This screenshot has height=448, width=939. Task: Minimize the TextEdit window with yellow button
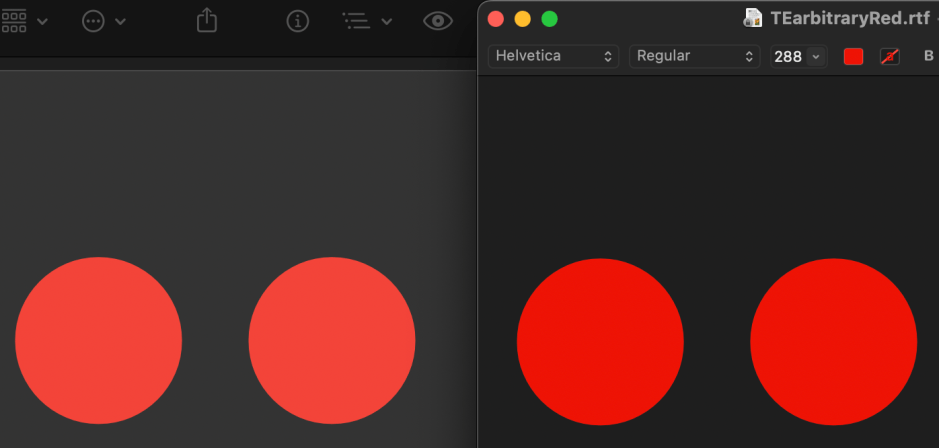[523, 19]
